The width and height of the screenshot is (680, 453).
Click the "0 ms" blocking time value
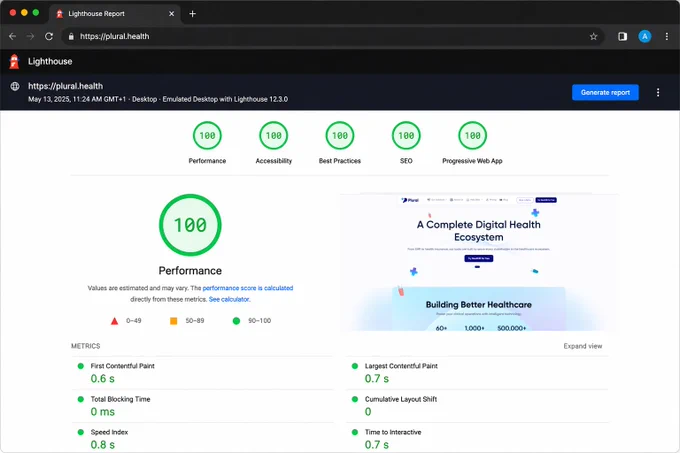click(103, 412)
